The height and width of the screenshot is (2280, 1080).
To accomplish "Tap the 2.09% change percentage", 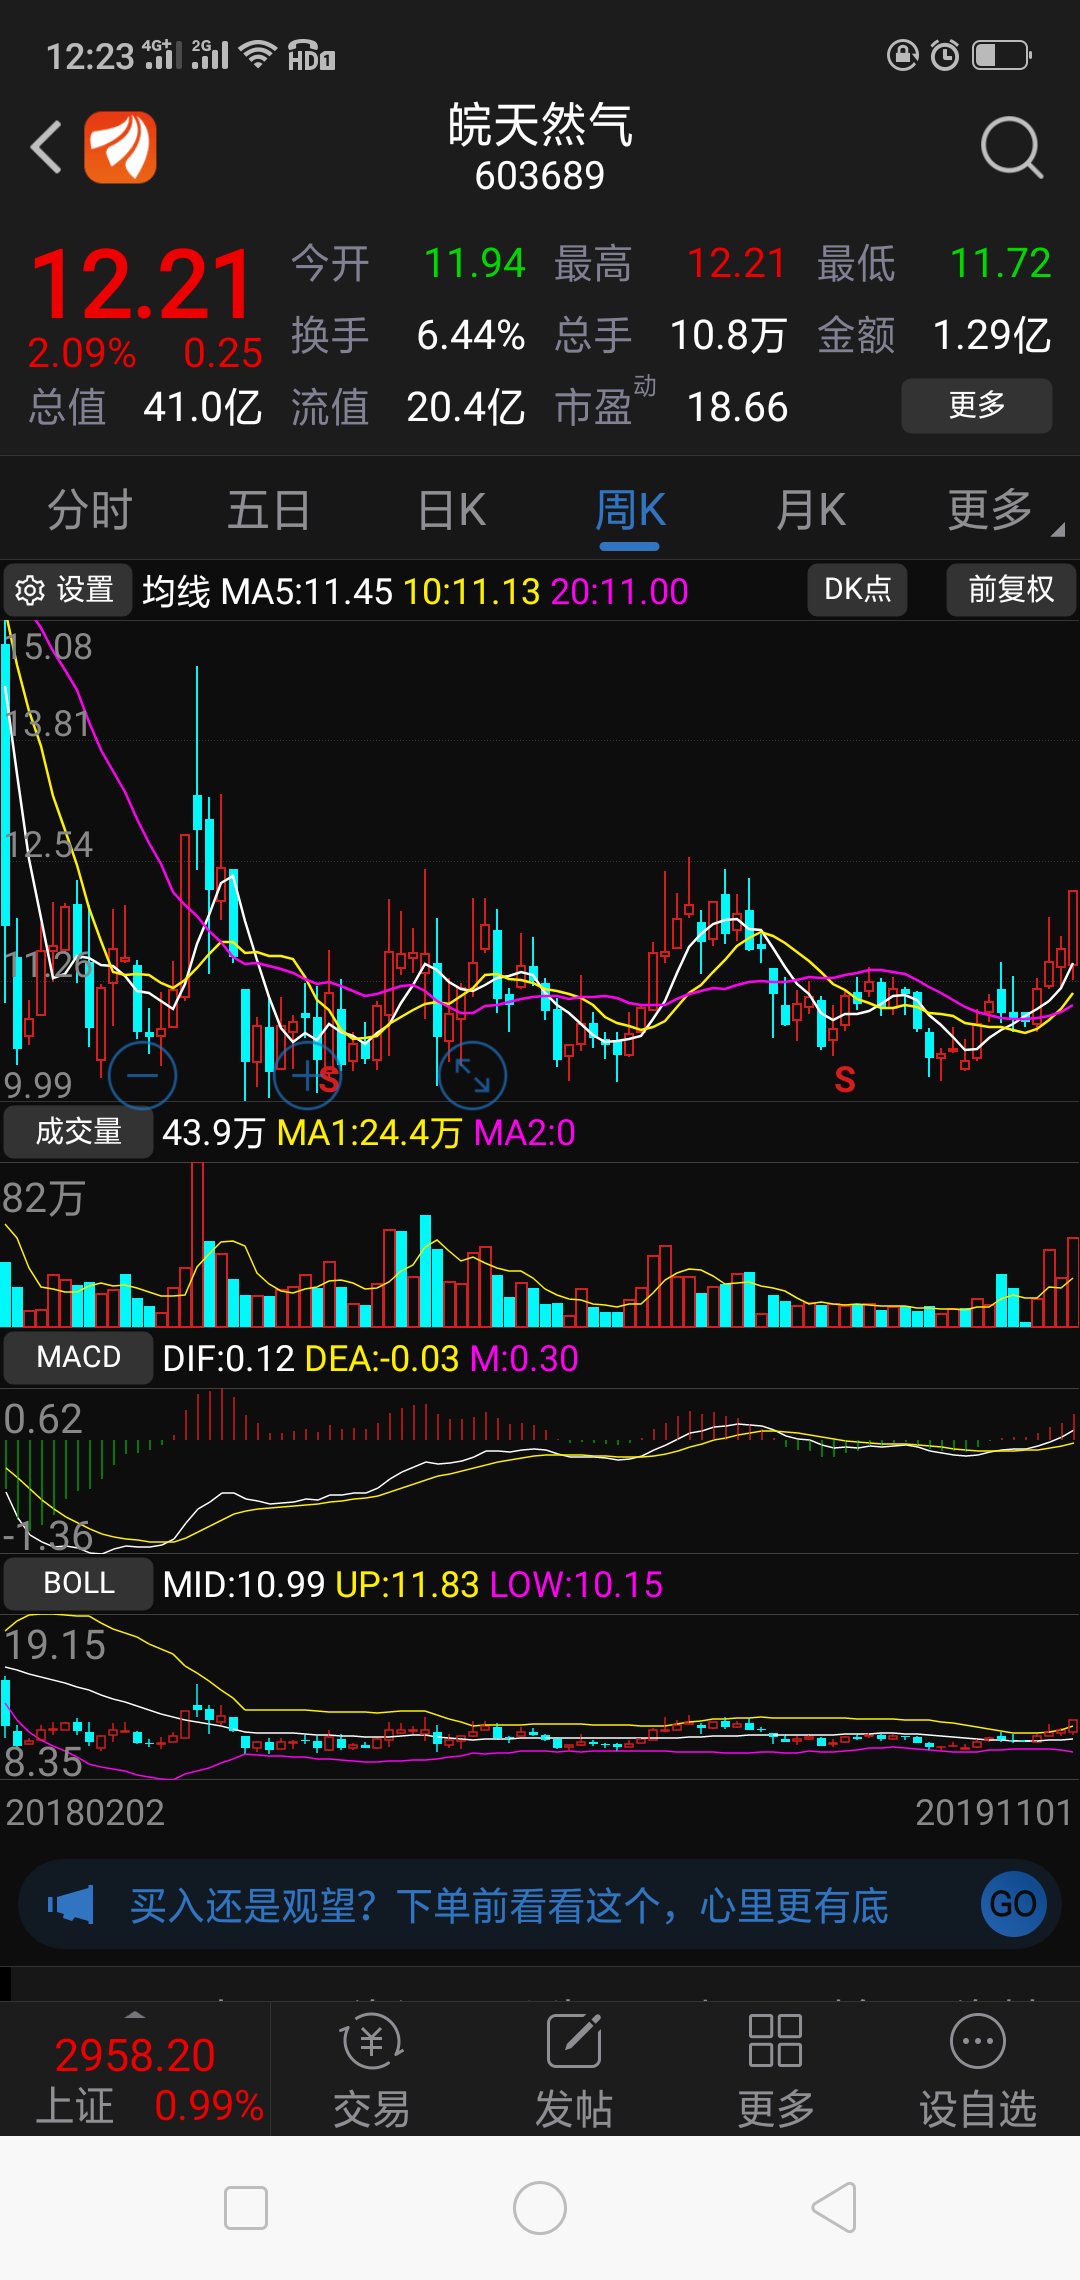I will click(x=82, y=352).
